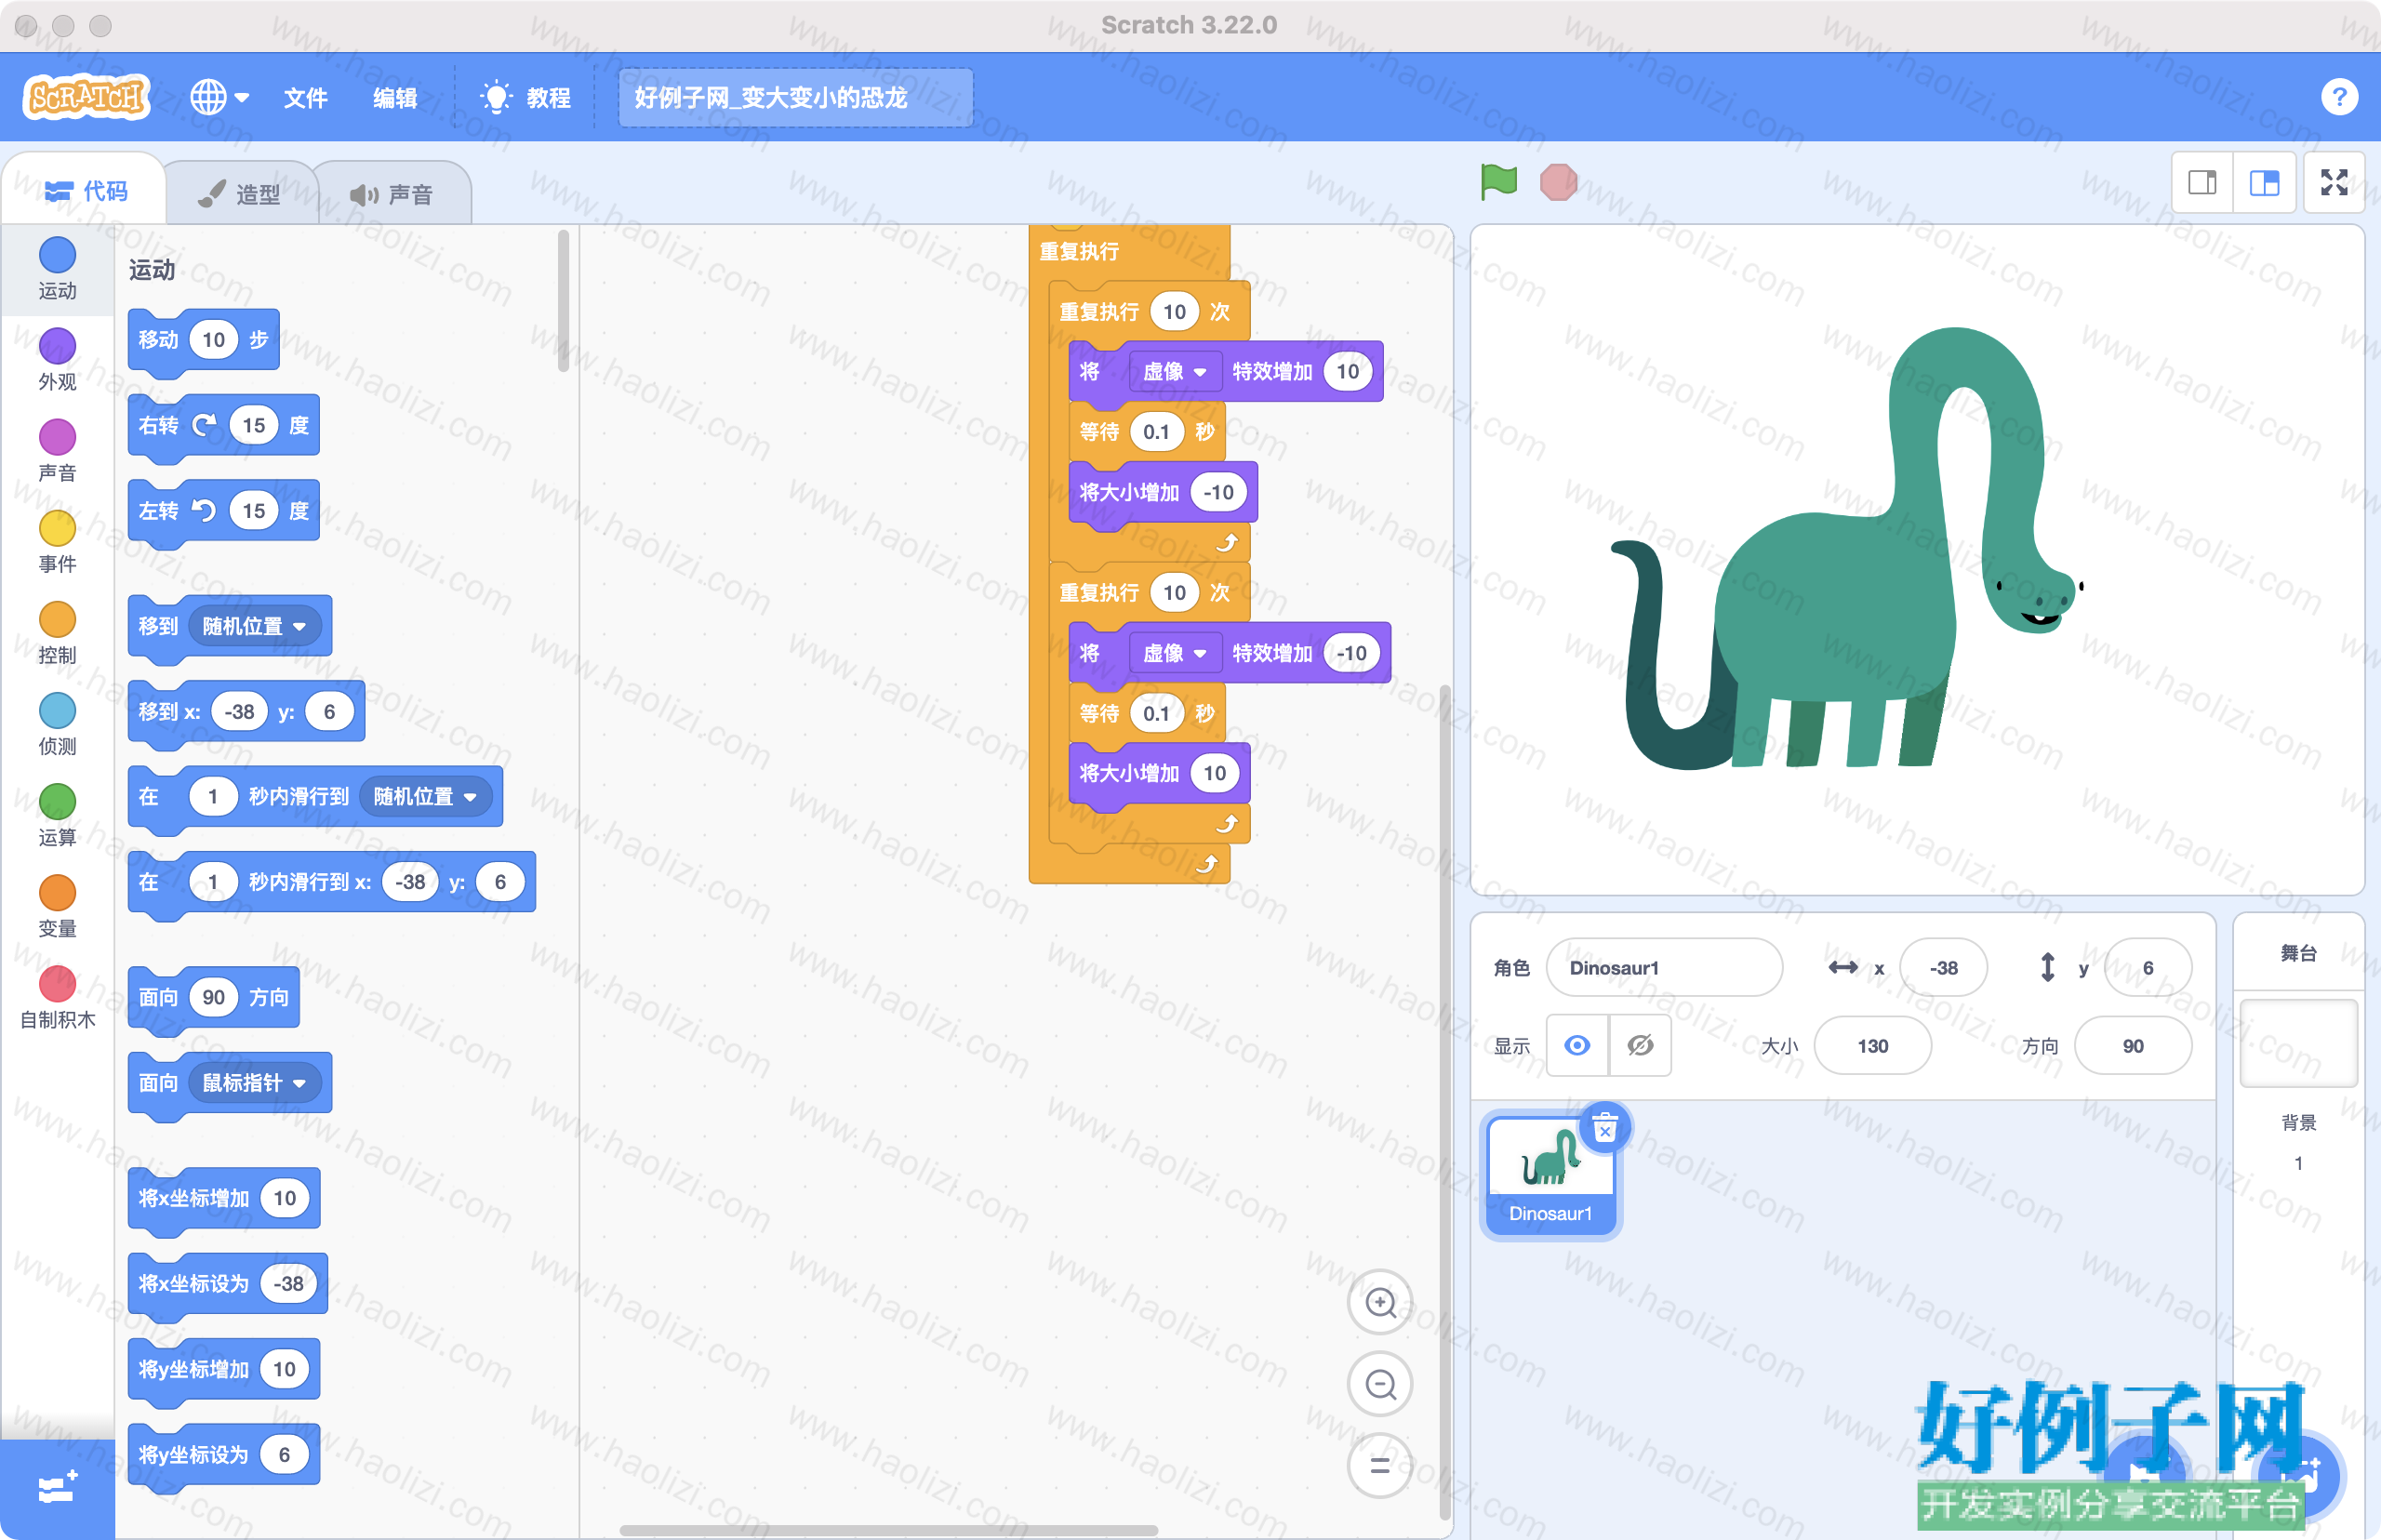Open 随机位置 dropdown in 滑行到 block
The height and width of the screenshot is (1540, 2381).
(425, 796)
